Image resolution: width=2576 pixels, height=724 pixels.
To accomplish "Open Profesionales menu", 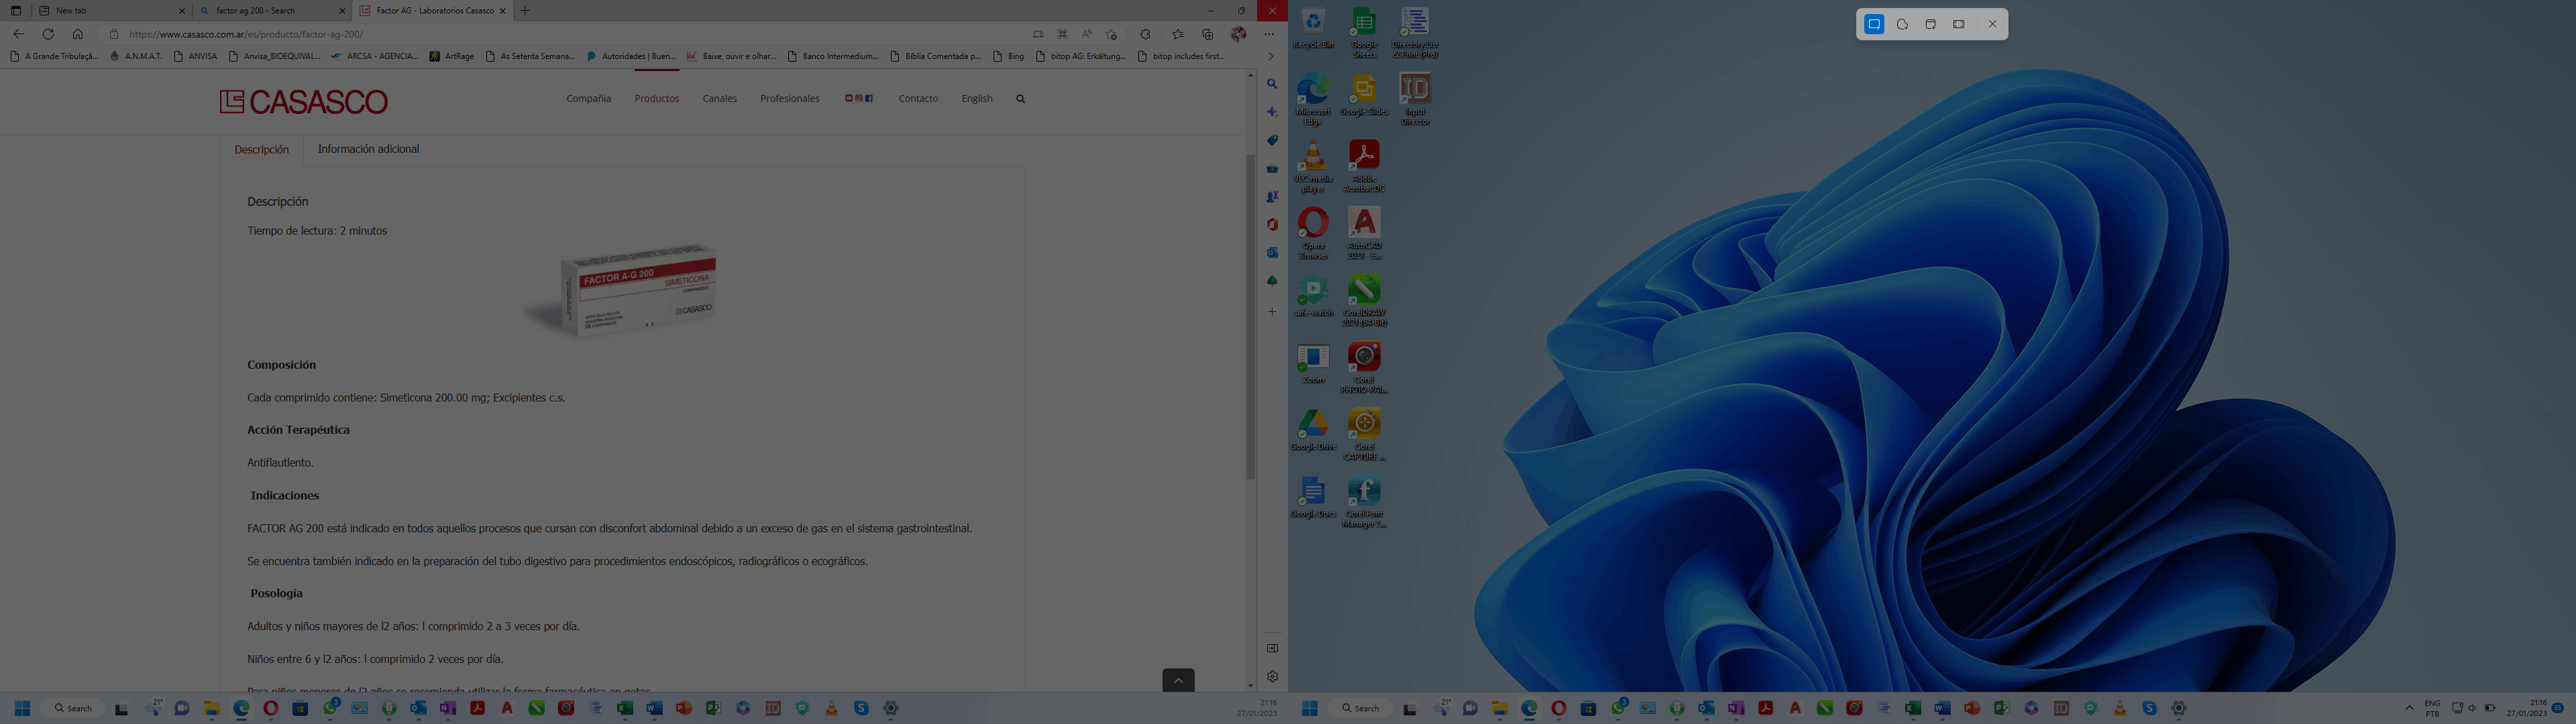I will pyautogui.click(x=789, y=98).
